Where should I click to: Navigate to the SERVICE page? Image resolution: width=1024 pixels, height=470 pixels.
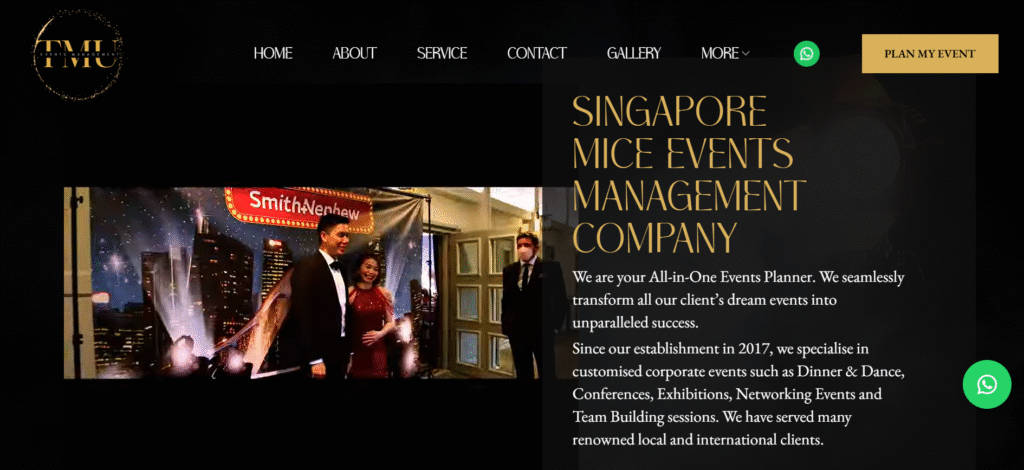442,54
